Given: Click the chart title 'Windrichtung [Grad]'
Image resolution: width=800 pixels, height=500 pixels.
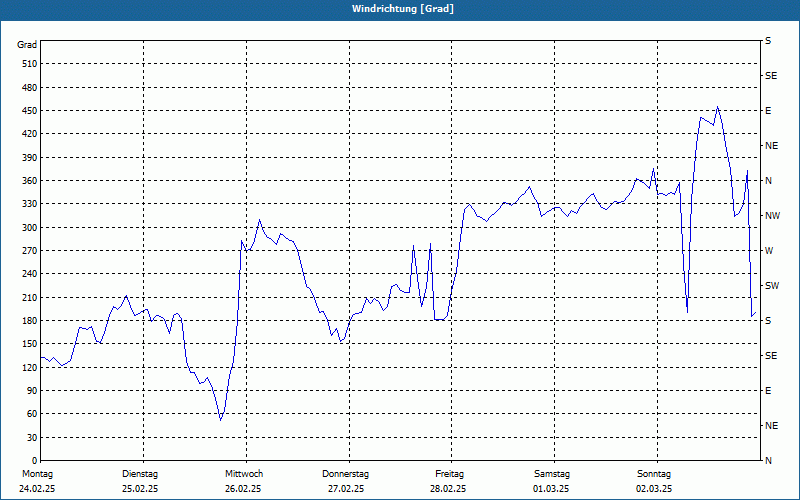Looking at the screenshot, I should coord(403,9).
